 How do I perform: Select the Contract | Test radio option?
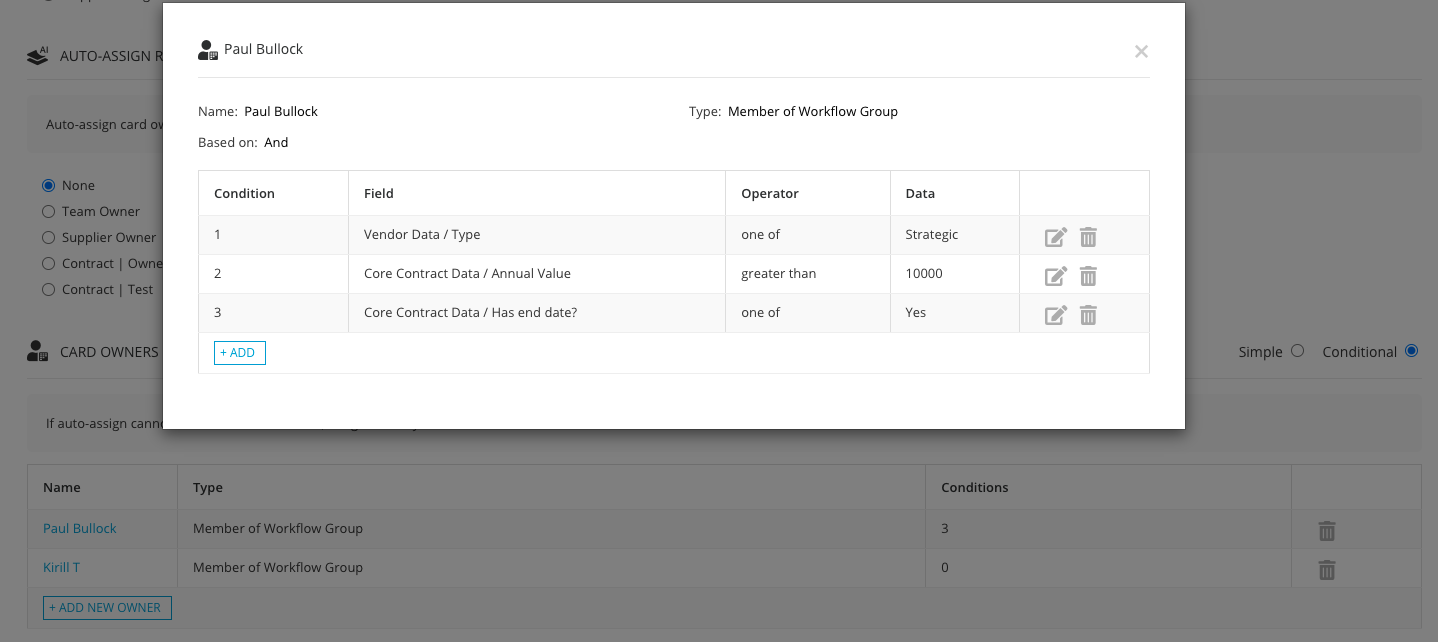coord(48,289)
